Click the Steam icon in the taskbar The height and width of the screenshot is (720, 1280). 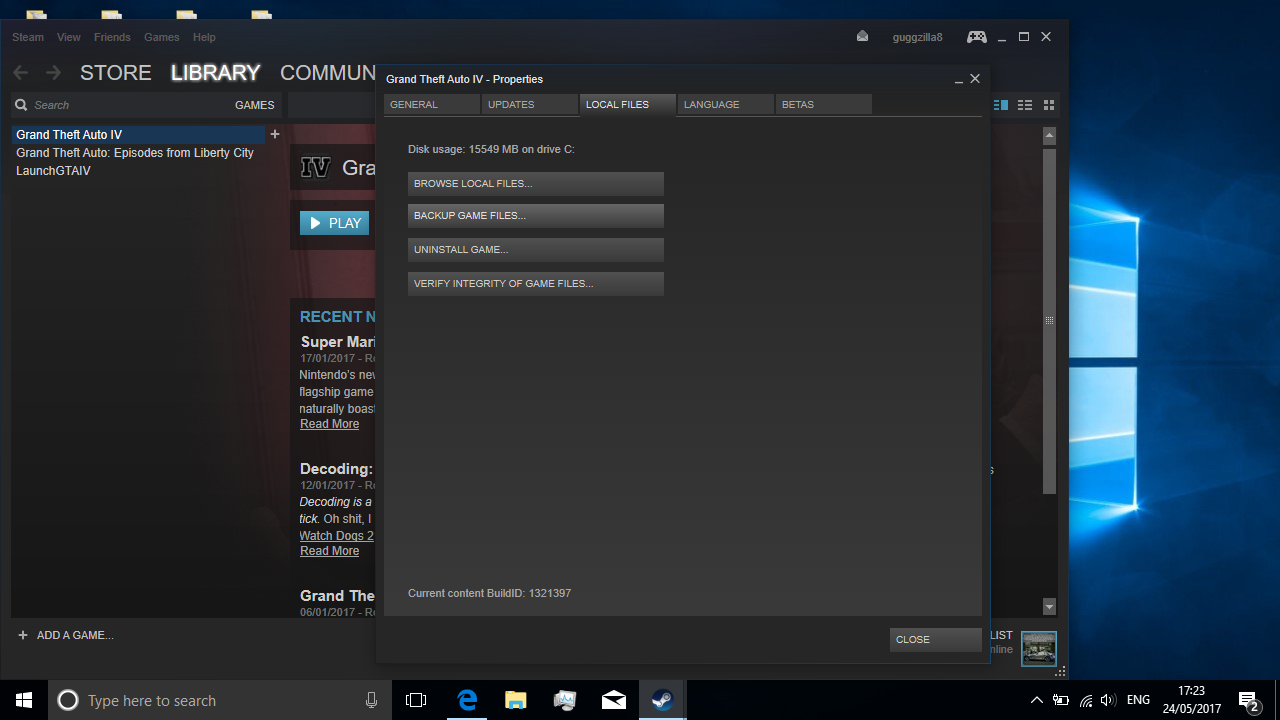pos(662,700)
